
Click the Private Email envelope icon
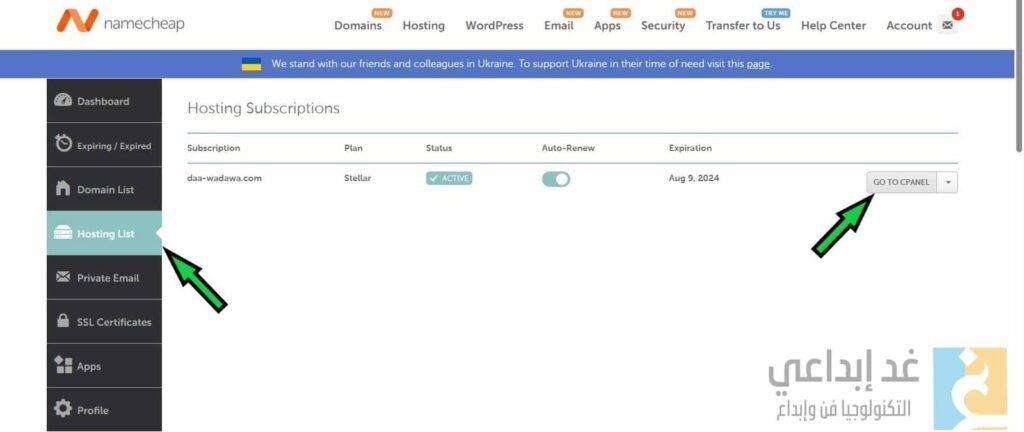click(x=63, y=277)
